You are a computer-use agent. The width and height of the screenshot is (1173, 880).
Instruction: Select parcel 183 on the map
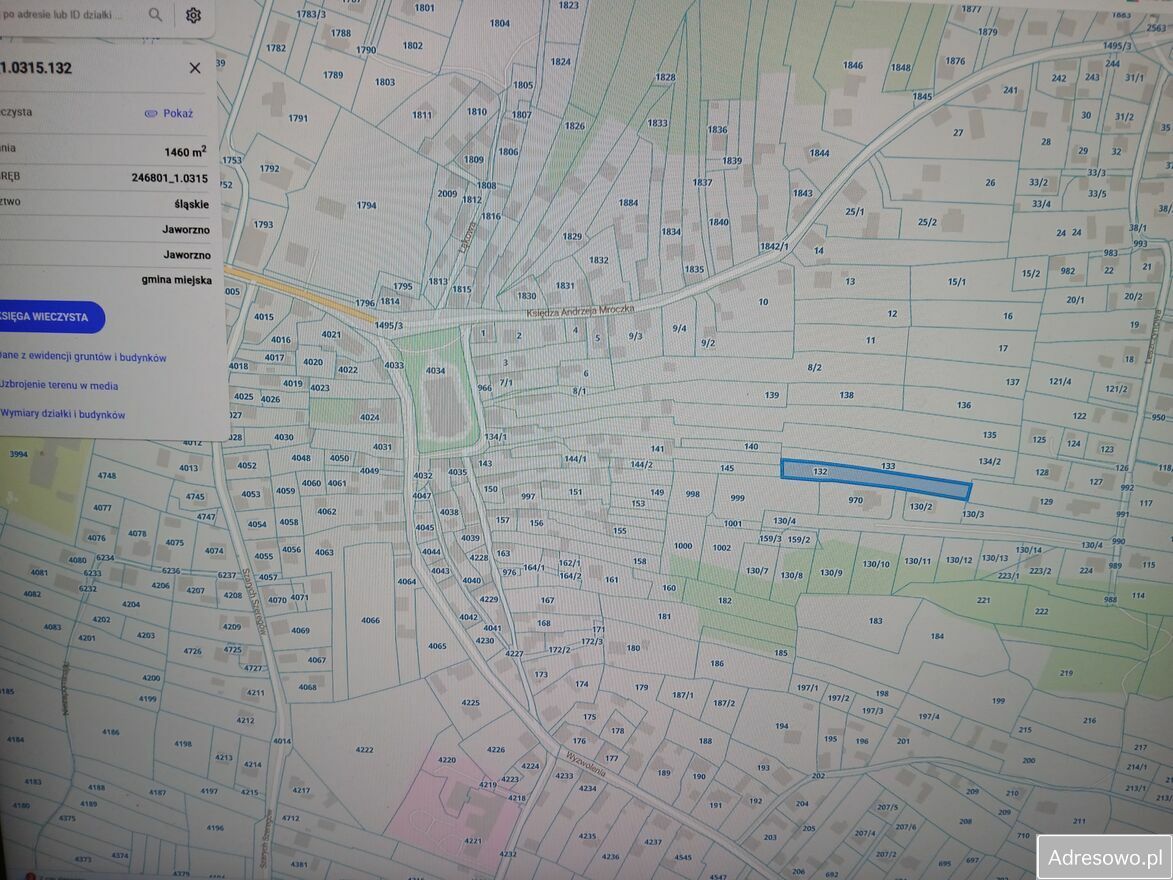tap(875, 621)
